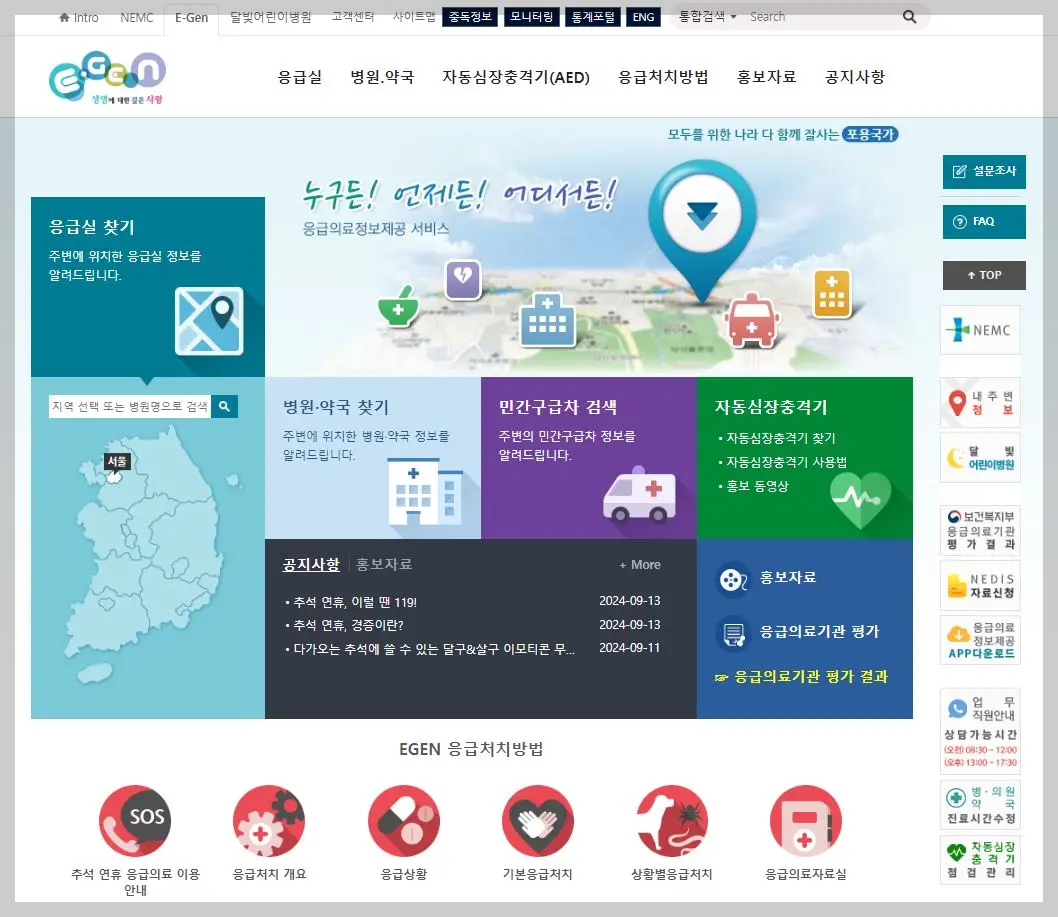Open the notice 추석 연휴, 이럴 땐 119!
Viewport: 1058px width, 917px height.
click(x=345, y=601)
